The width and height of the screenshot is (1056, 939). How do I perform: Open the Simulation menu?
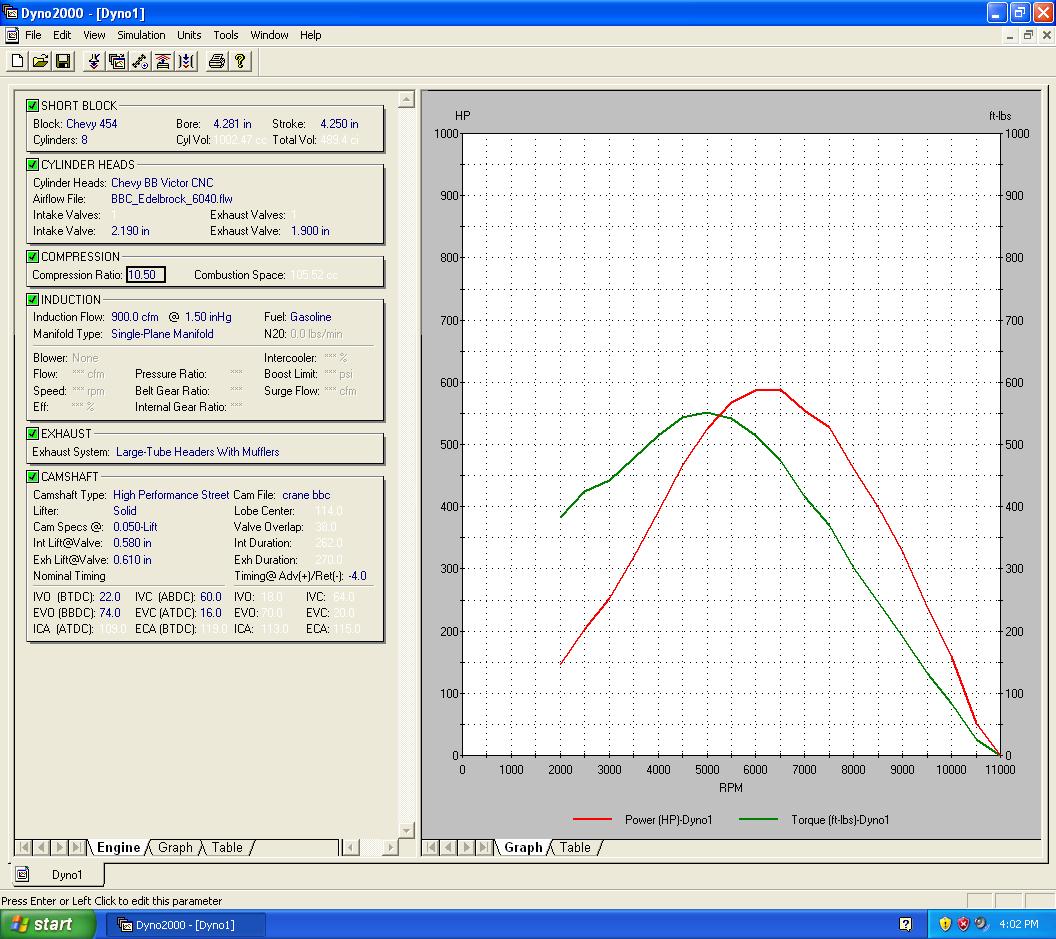tap(141, 35)
